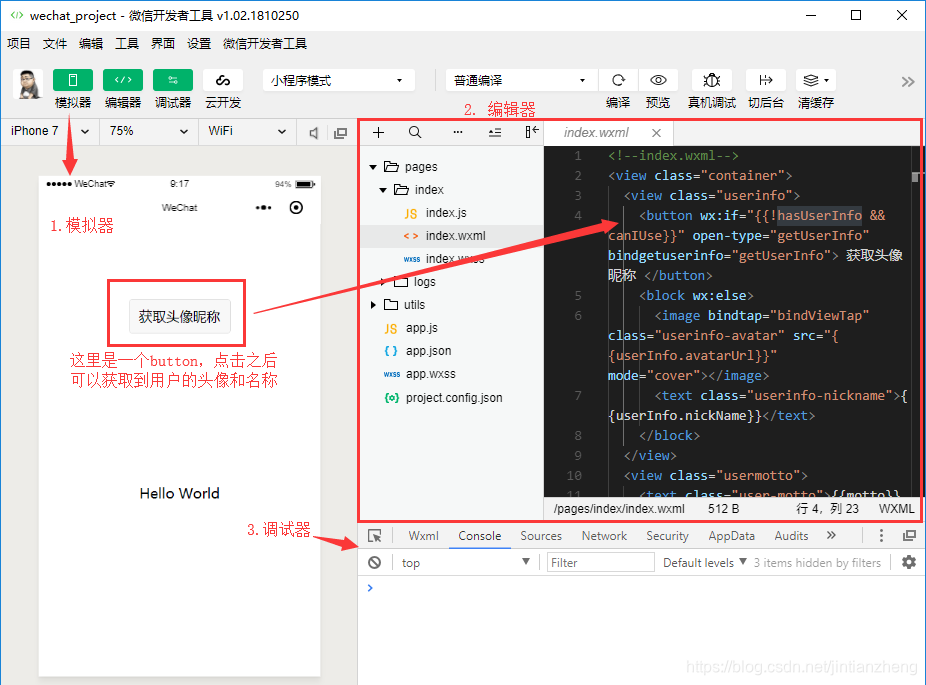Switch to the Security debugger tab

pyautogui.click(x=667, y=536)
